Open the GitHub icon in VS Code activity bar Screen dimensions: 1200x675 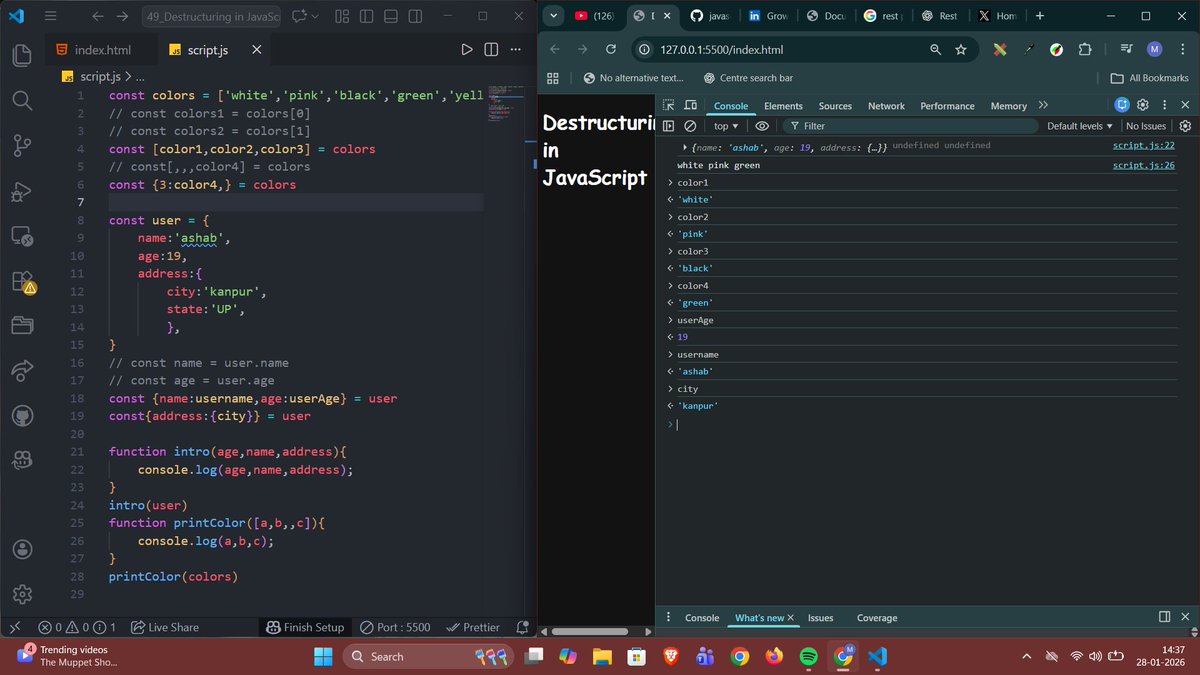tap(22, 415)
